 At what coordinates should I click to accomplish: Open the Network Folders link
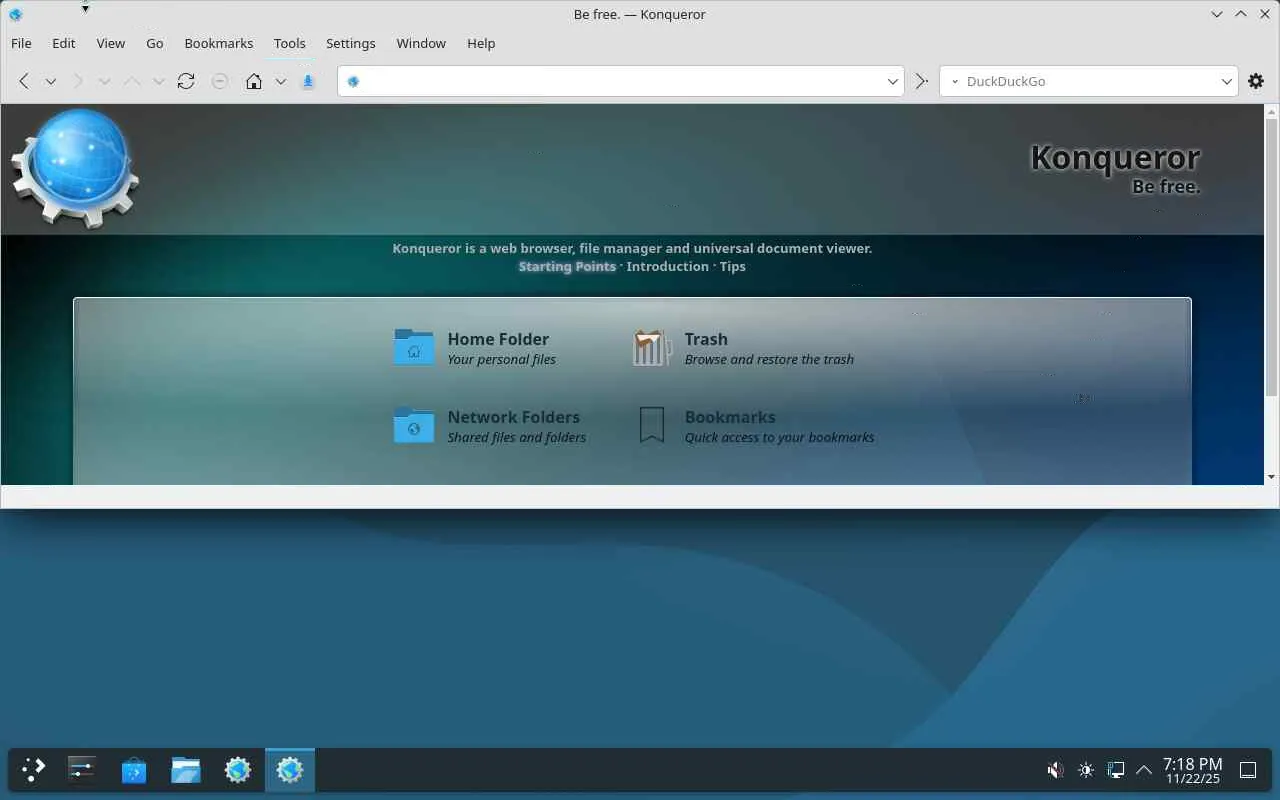coord(514,417)
